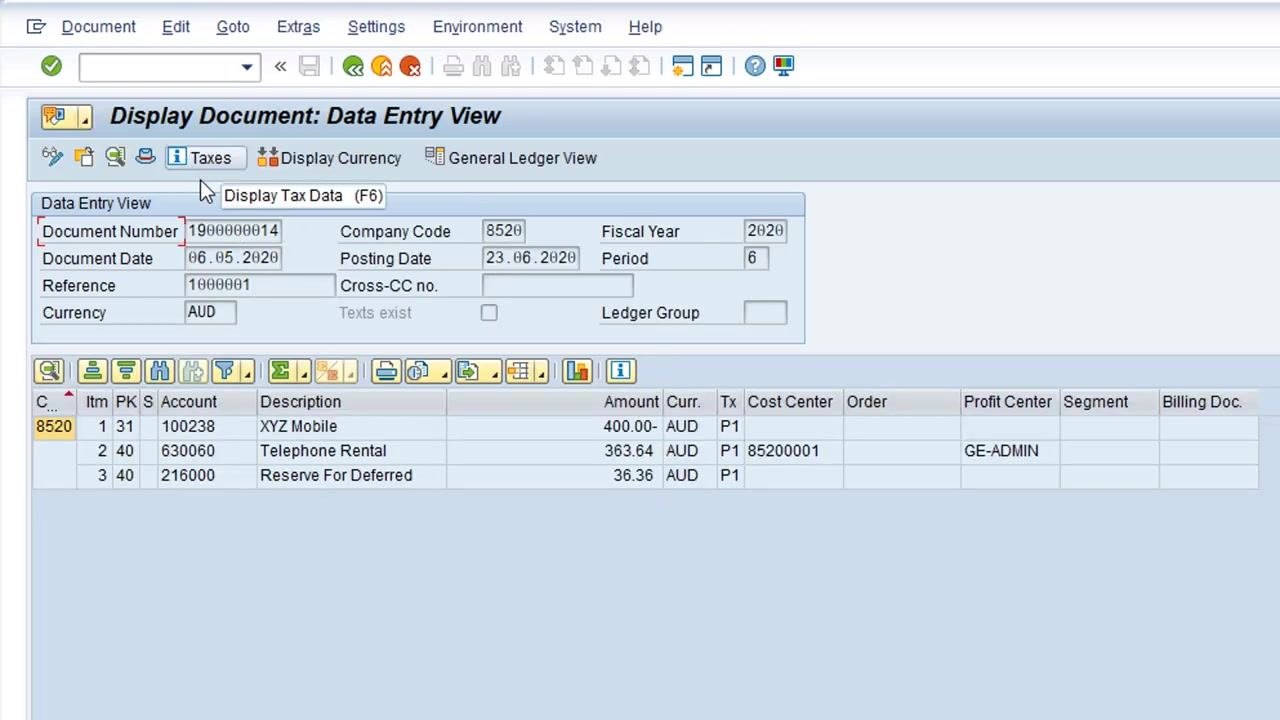Screen dimensions: 1280x720
Task: Click the green Enter checkmark icon
Action: click(51, 66)
